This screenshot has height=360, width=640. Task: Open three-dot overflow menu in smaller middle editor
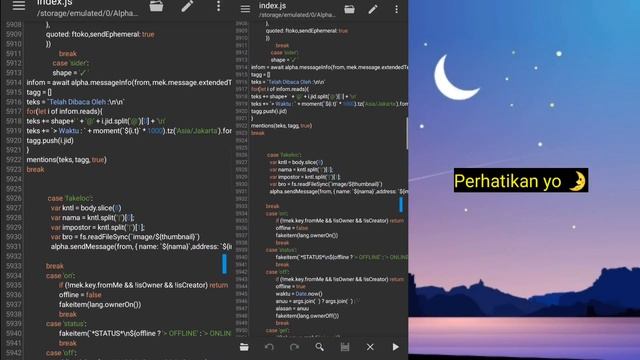pyautogui.click(x=396, y=9)
